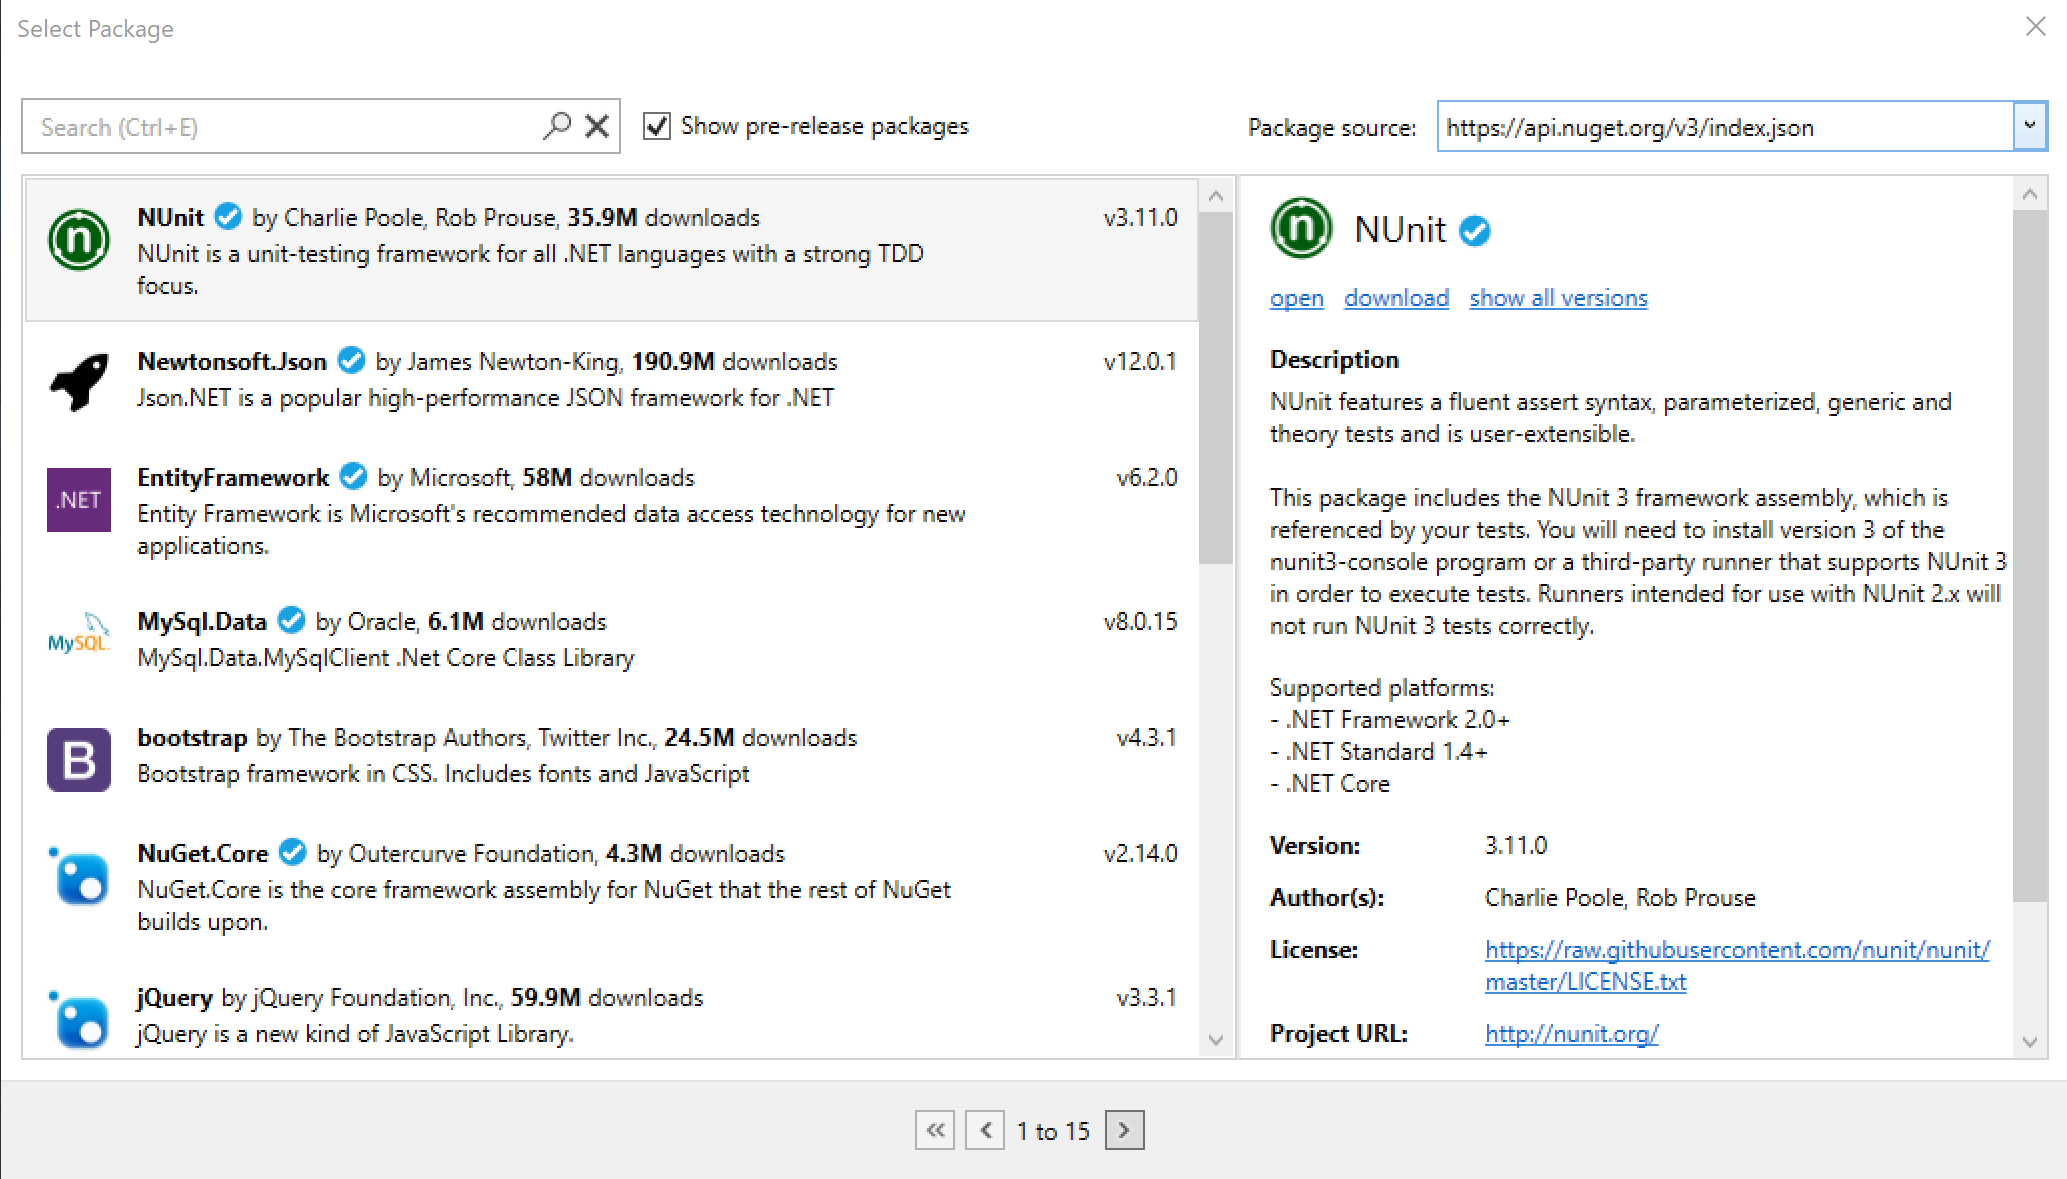The width and height of the screenshot is (2067, 1179).
Task: Clear search with the X icon
Action: tap(597, 126)
